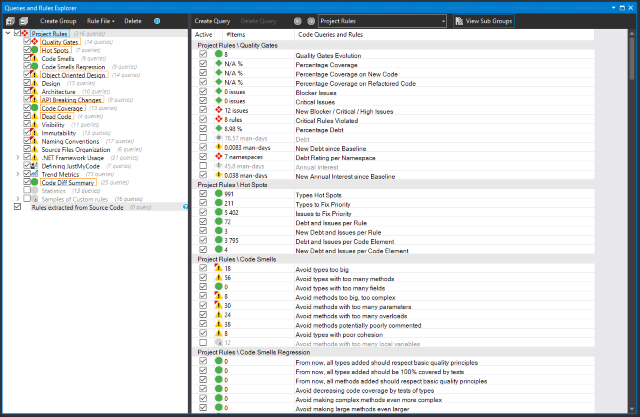Click the Defining JustMyCode icon
The height and width of the screenshot is (417, 640).
click(35, 166)
